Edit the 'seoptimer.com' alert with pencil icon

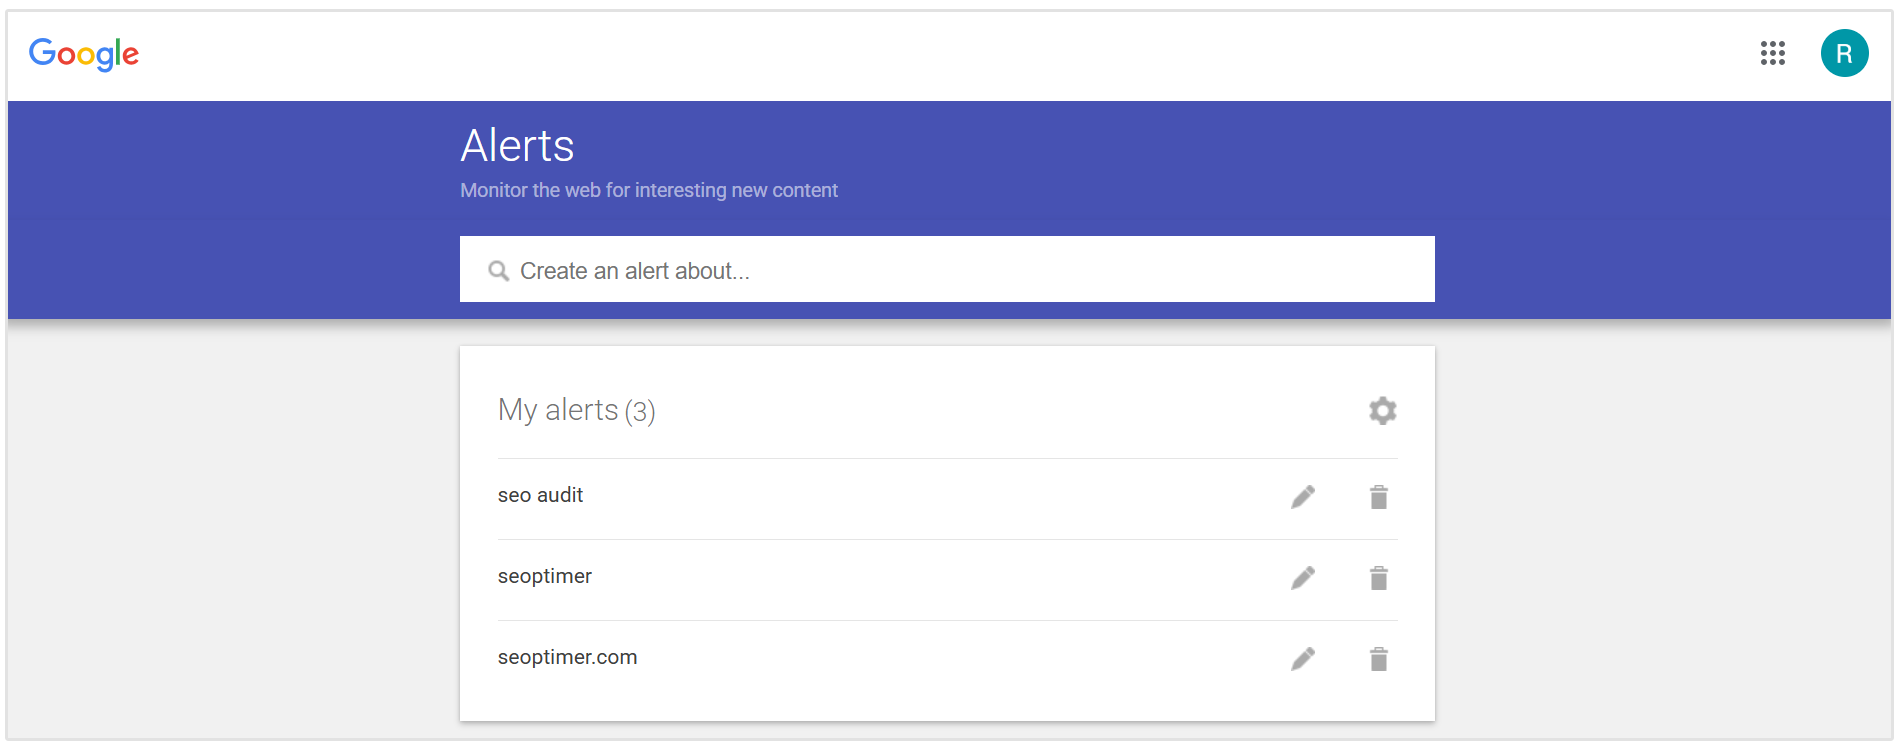click(x=1303, y=658)
